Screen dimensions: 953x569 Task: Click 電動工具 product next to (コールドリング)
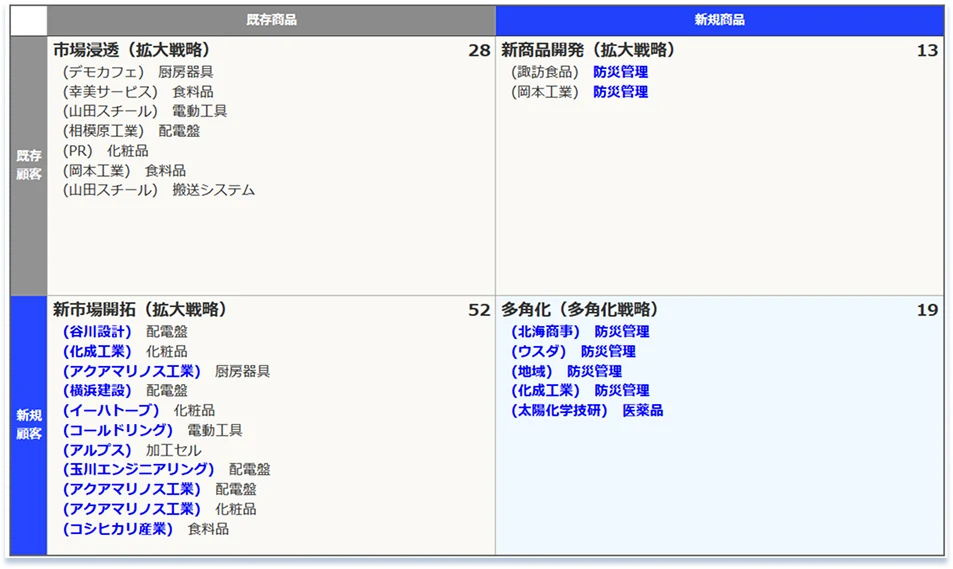(x=215, y=430)
